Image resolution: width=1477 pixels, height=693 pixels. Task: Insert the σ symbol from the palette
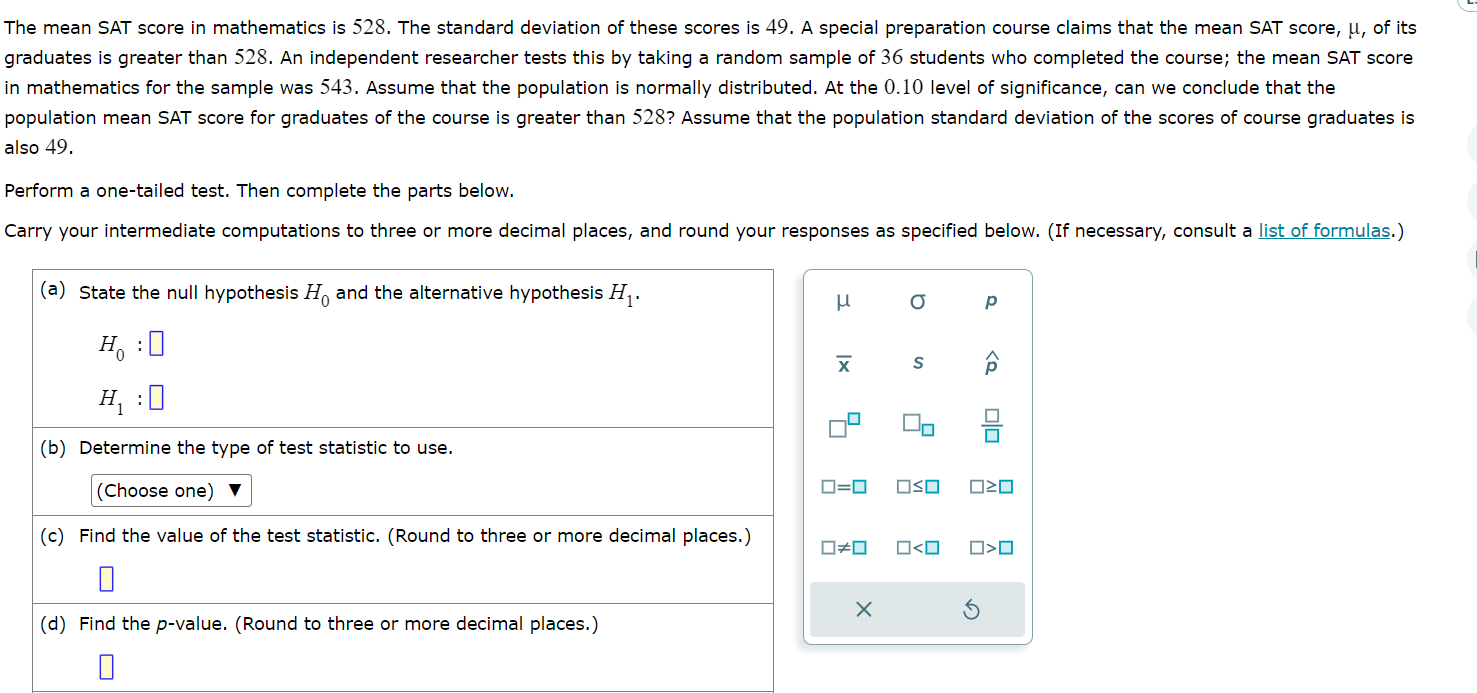(x=917, y=301)
